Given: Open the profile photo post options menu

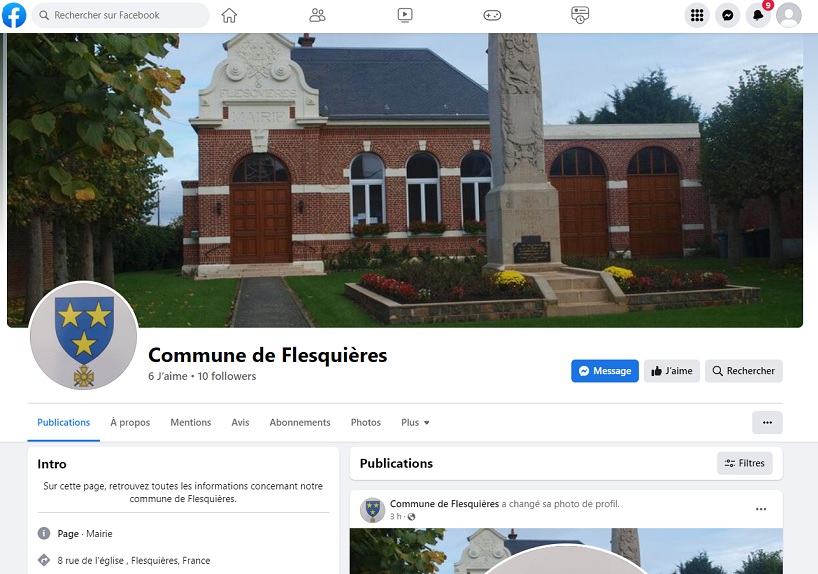Looking at the screenshot, I should [x=761, y=509].
